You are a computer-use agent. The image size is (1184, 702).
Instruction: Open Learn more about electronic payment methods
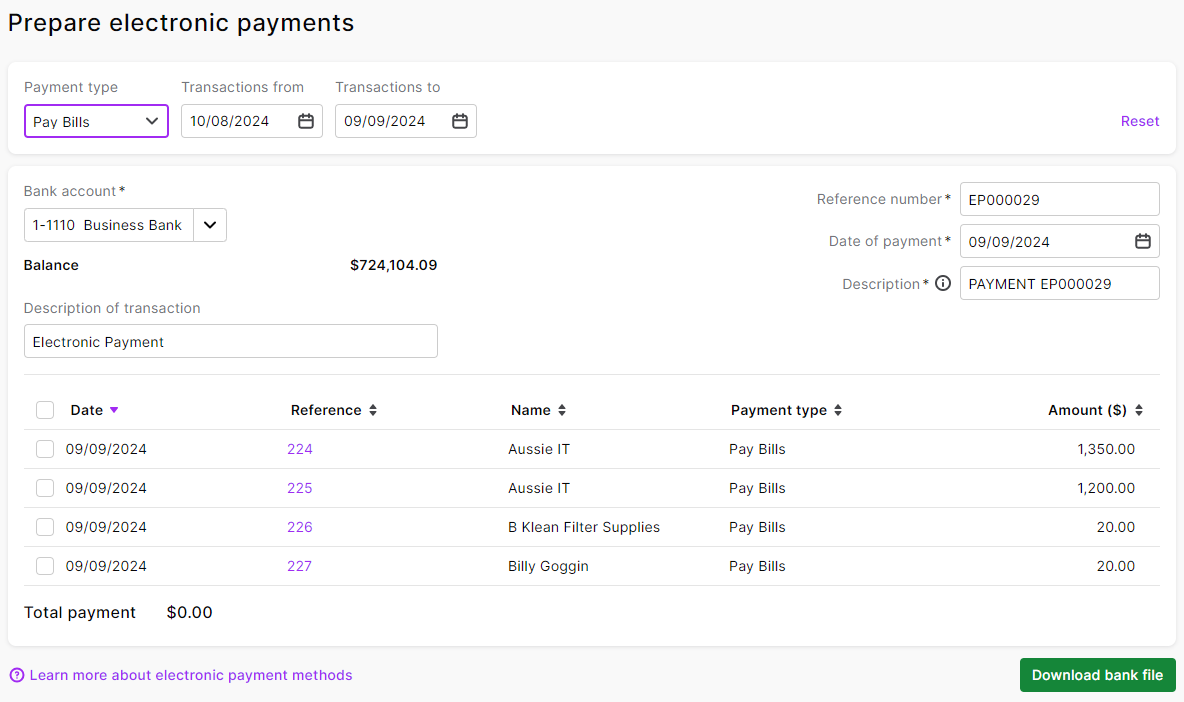(192, 675)
